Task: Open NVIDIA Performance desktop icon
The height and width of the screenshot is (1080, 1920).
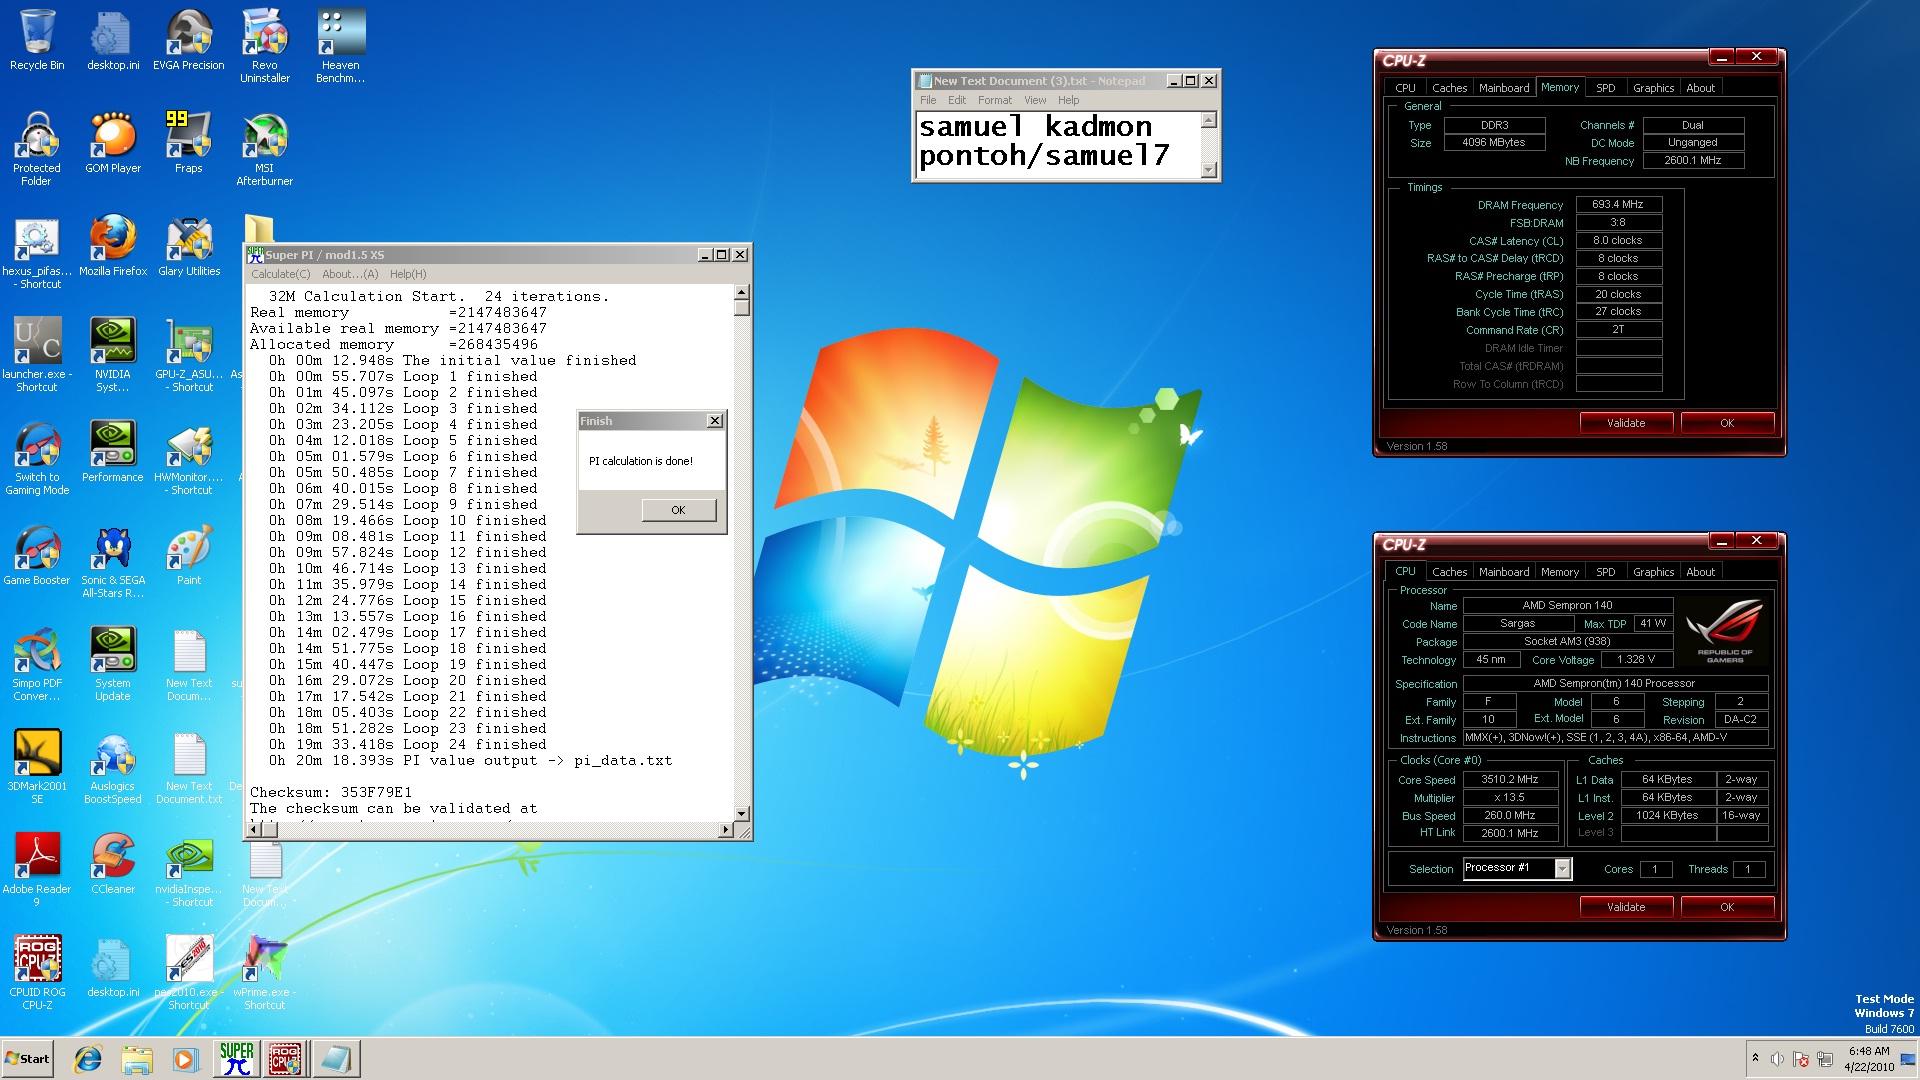Action: tap(113, 452)
